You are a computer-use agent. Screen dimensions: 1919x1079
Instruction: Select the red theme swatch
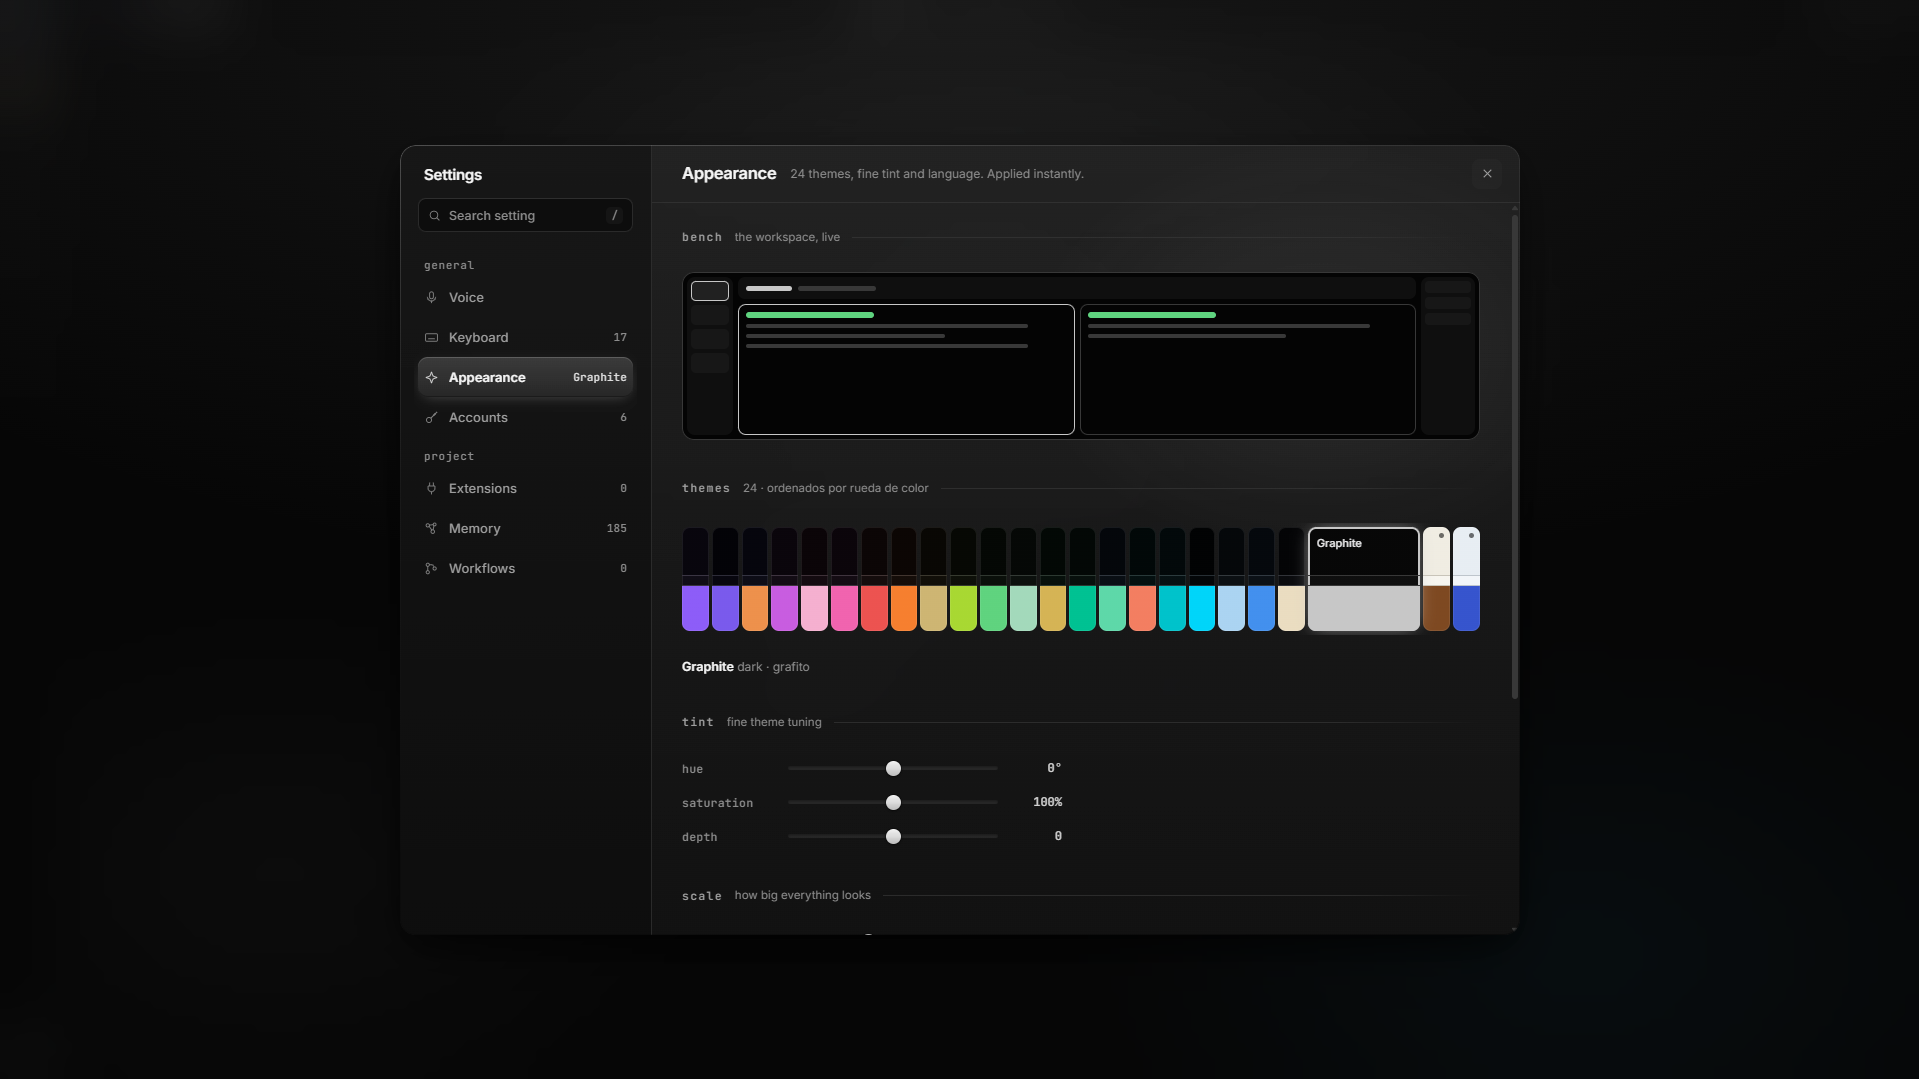(x=874, y=579)
